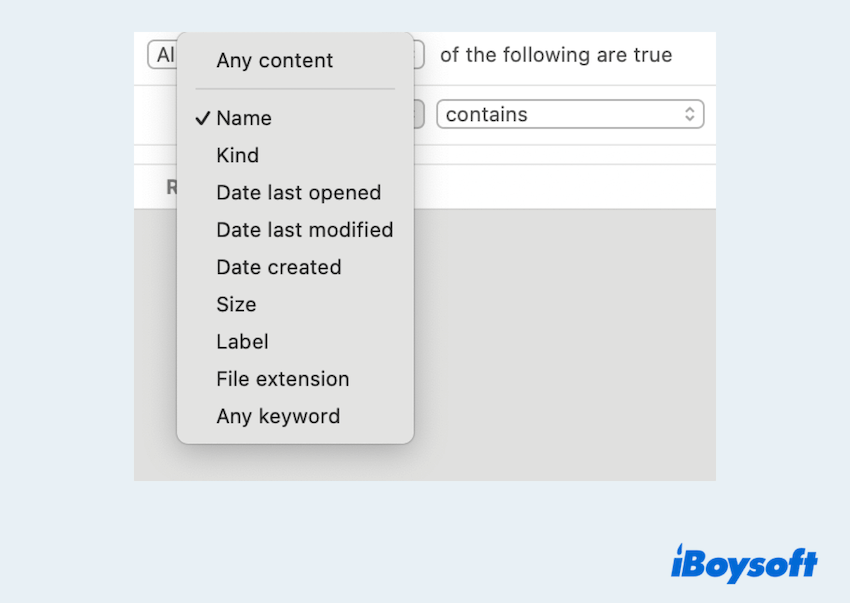Choose Any keyword at menu bottom
850x603 pixels.
[278, 417]
